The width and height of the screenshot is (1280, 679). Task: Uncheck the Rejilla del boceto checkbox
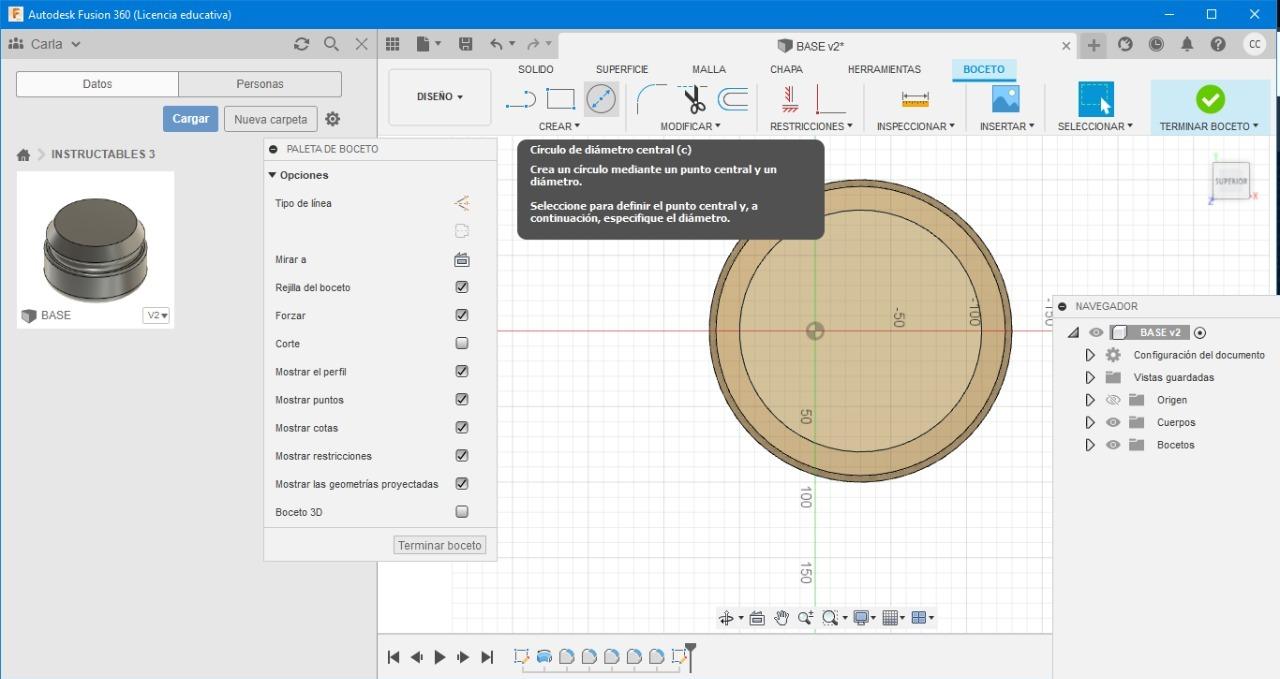(x=462, y=287)
